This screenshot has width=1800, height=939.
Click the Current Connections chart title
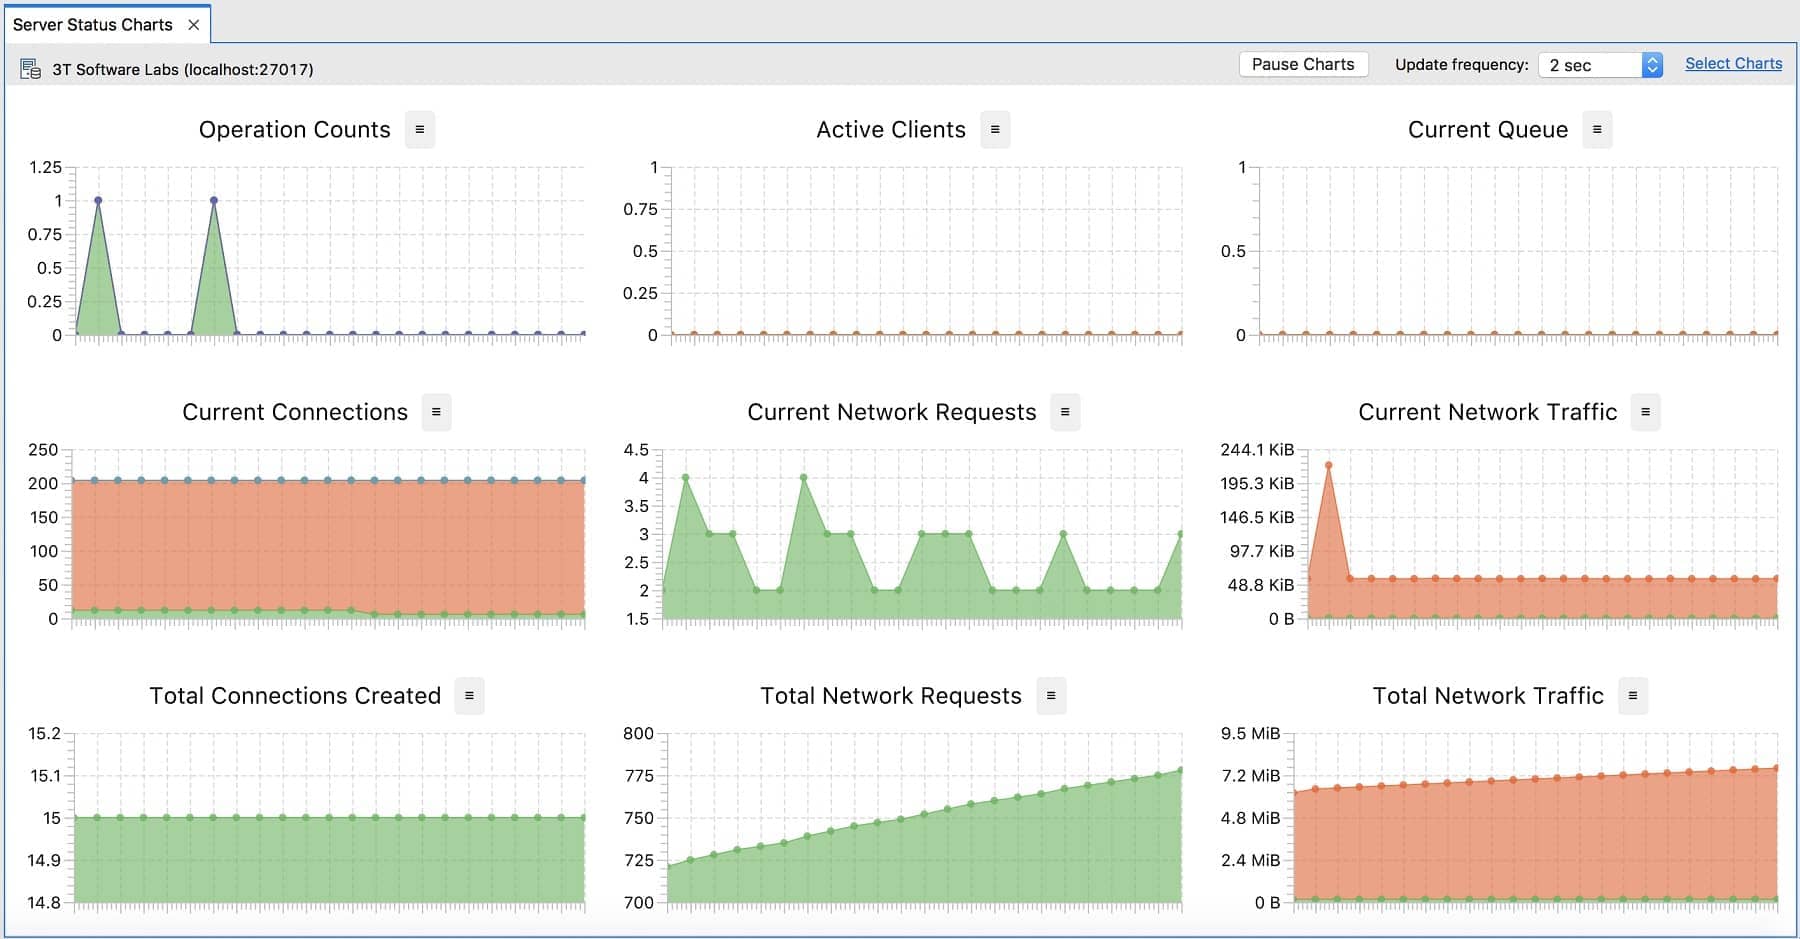[295, 412]
